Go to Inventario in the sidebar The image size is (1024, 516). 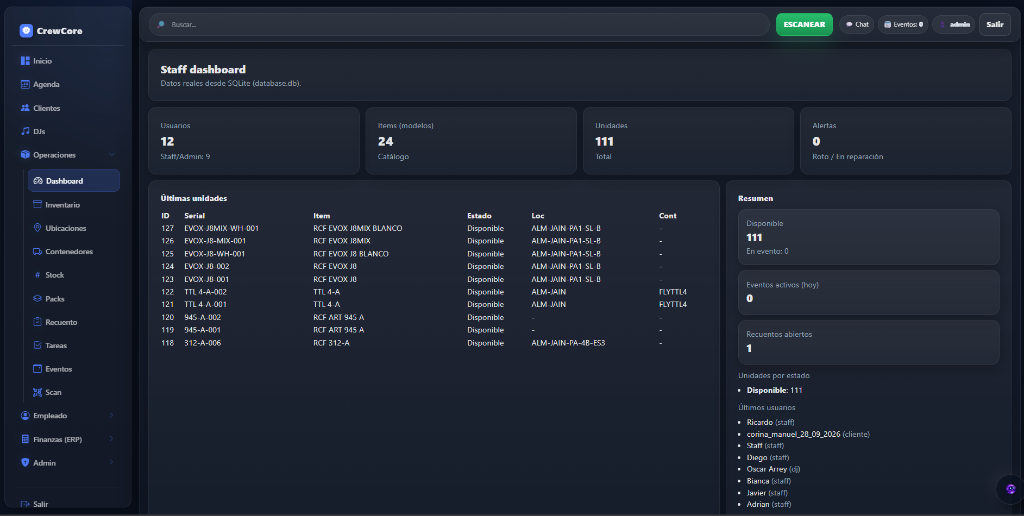click(63, 204)
